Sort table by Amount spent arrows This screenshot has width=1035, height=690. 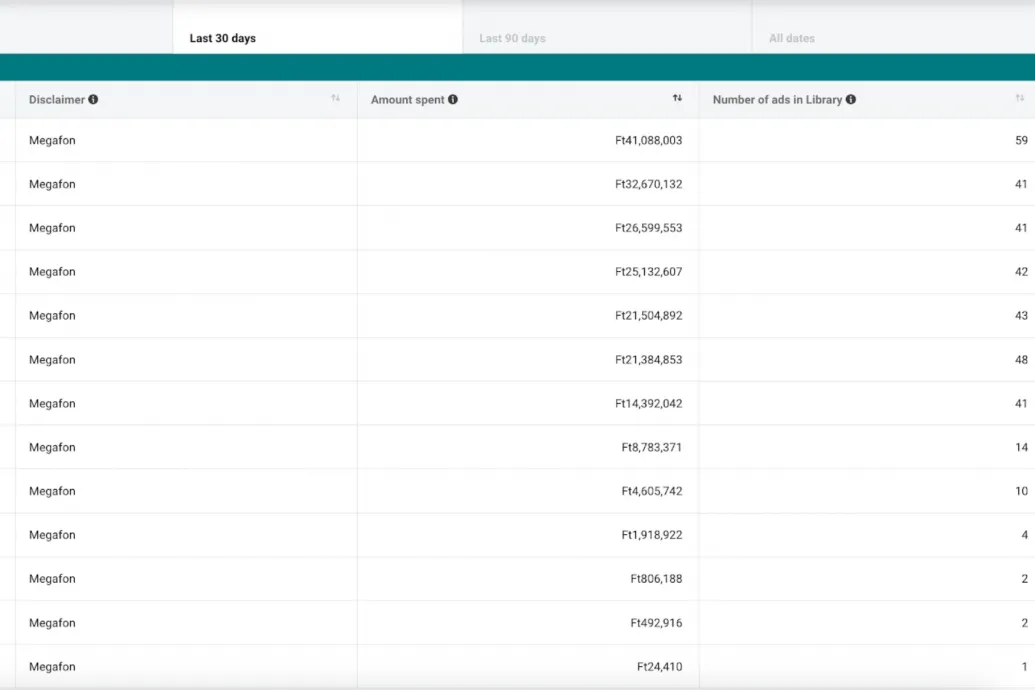coord(677,98)
